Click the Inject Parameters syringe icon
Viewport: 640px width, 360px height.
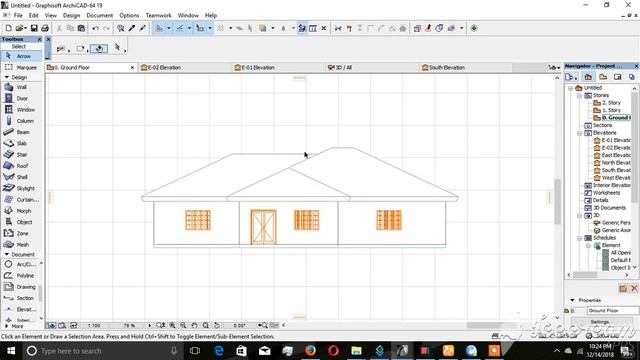pyautogui.click(x=142, y=28)
